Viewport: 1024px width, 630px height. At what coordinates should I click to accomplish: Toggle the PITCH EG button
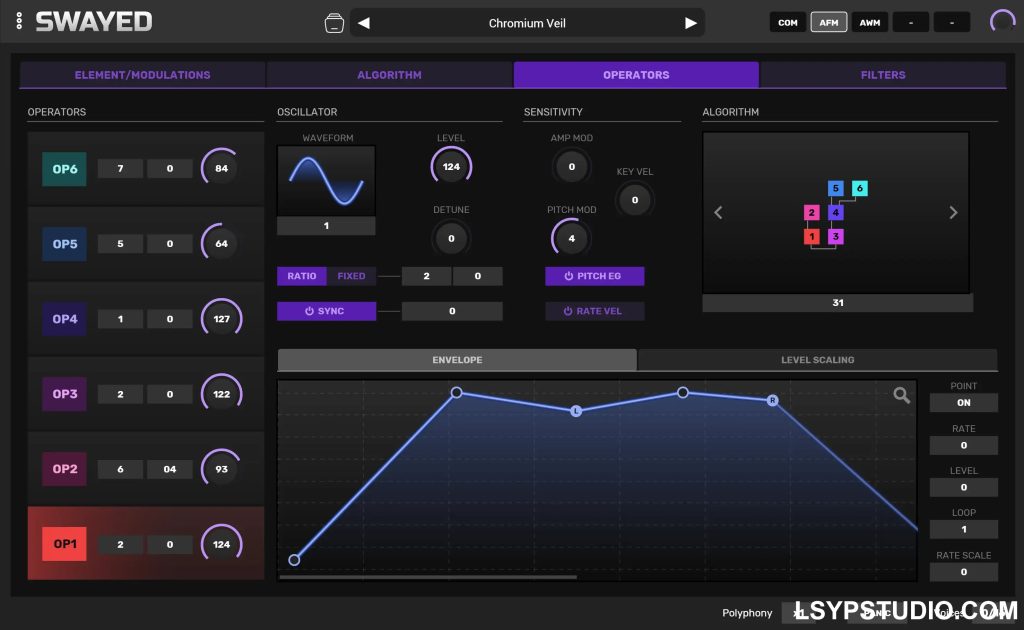595,276
